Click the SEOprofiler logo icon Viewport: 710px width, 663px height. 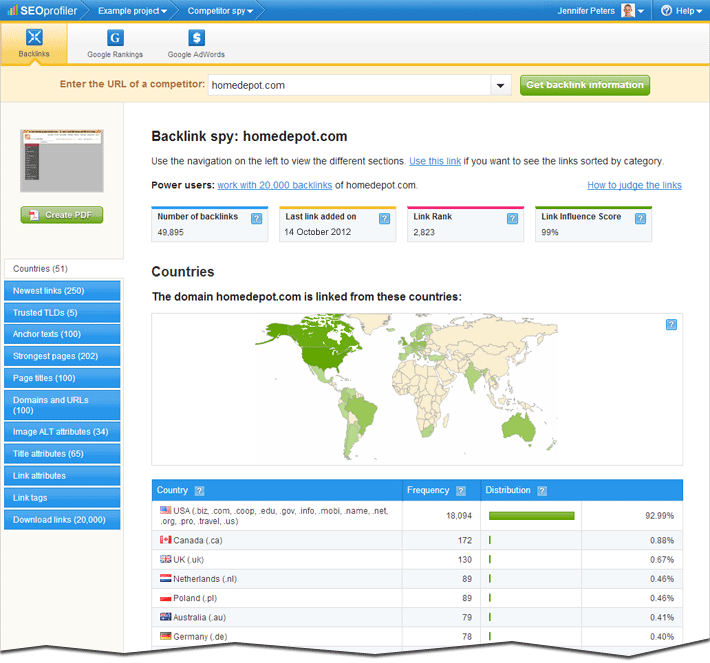(12, 10)
